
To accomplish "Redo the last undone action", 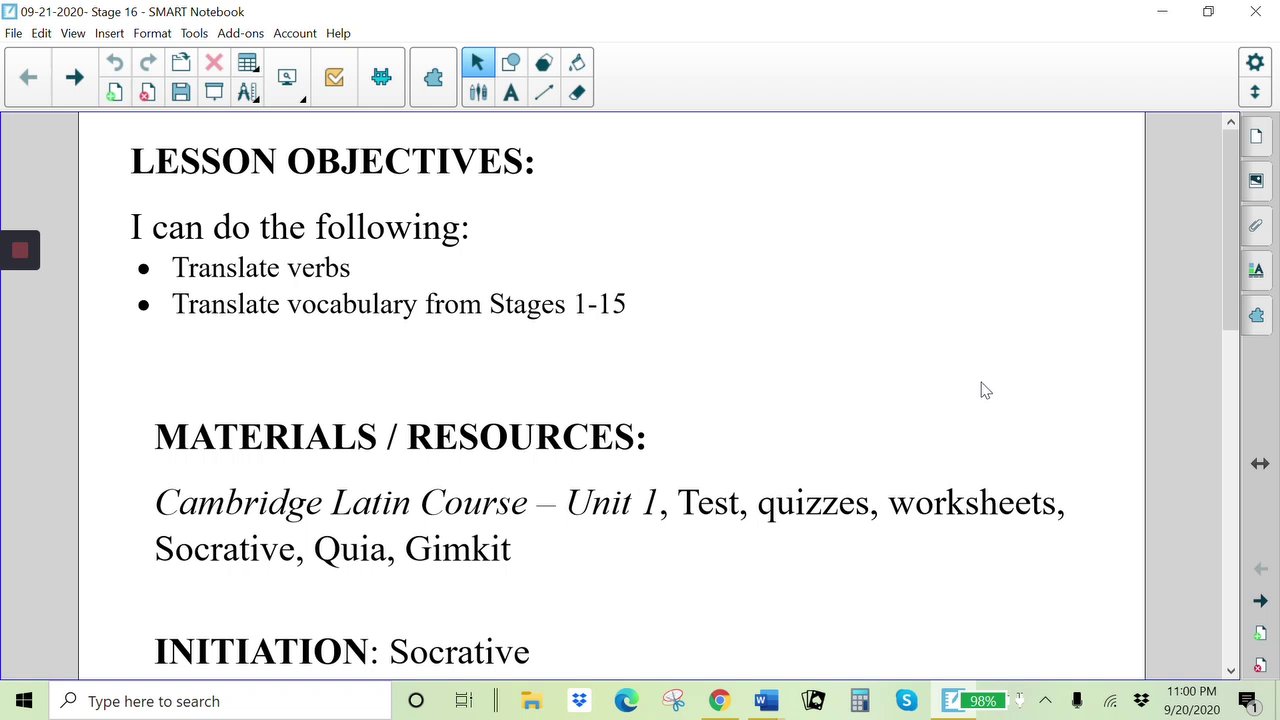I will 147,63.
